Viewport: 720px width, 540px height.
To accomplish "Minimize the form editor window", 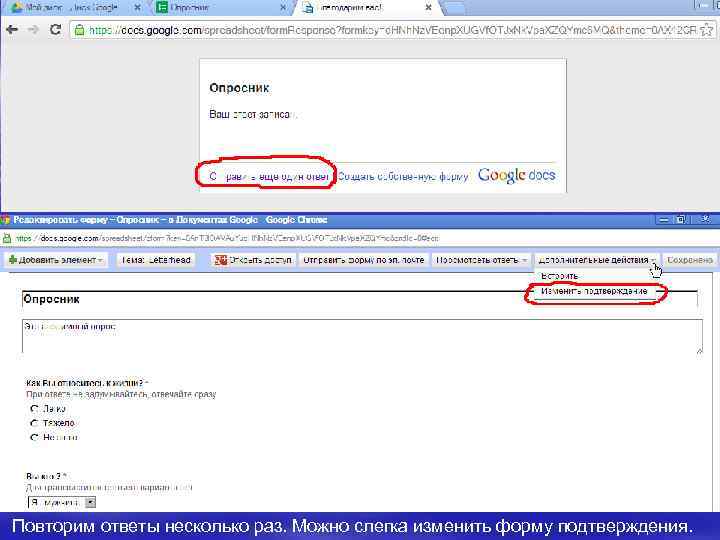I will pyautogui.click(x=664, y=220).
